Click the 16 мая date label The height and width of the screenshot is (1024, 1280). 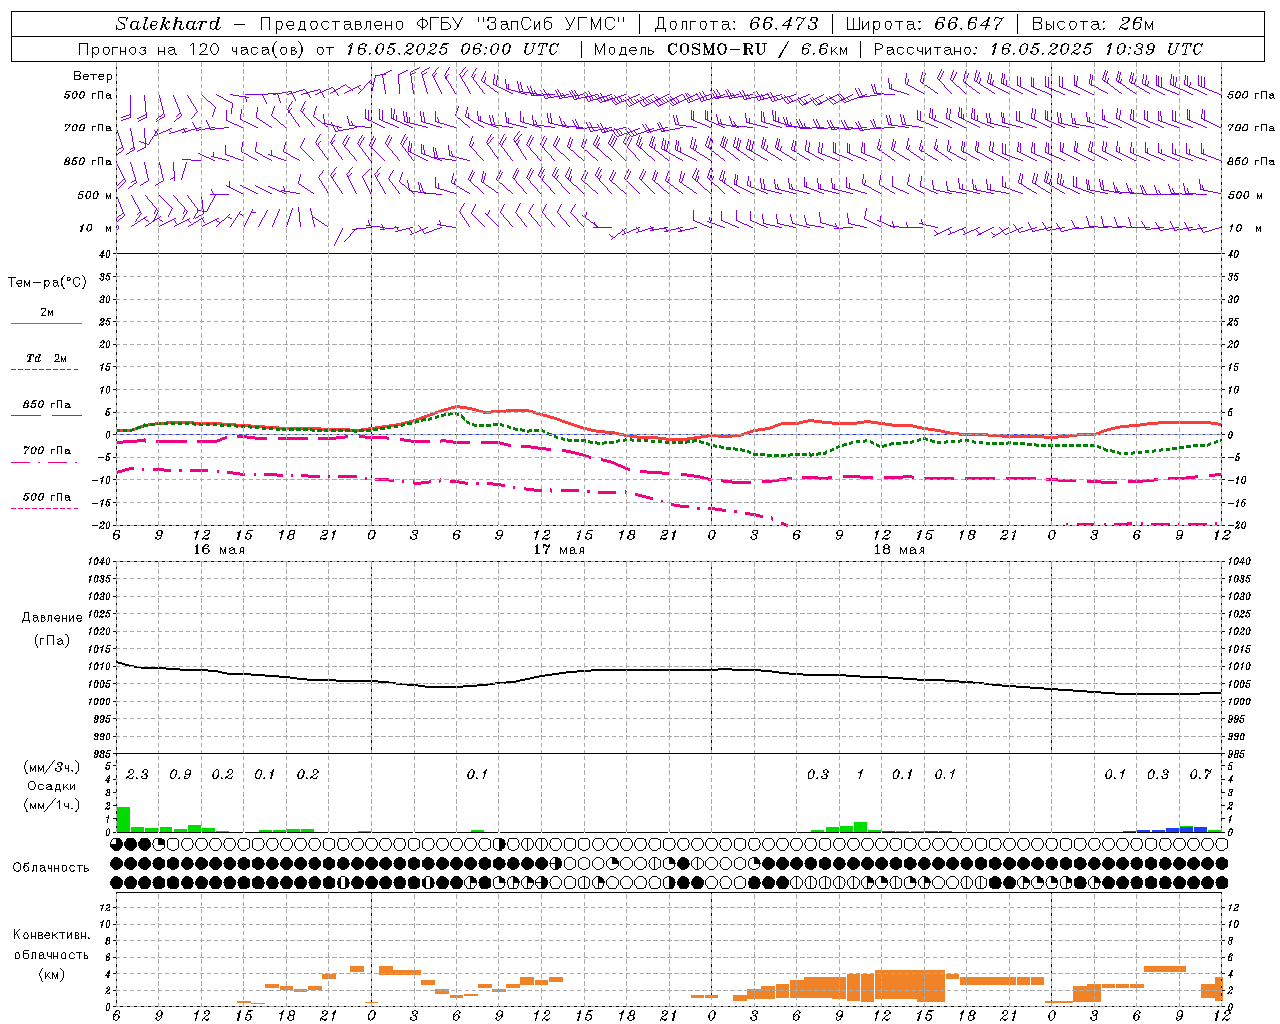219,550
